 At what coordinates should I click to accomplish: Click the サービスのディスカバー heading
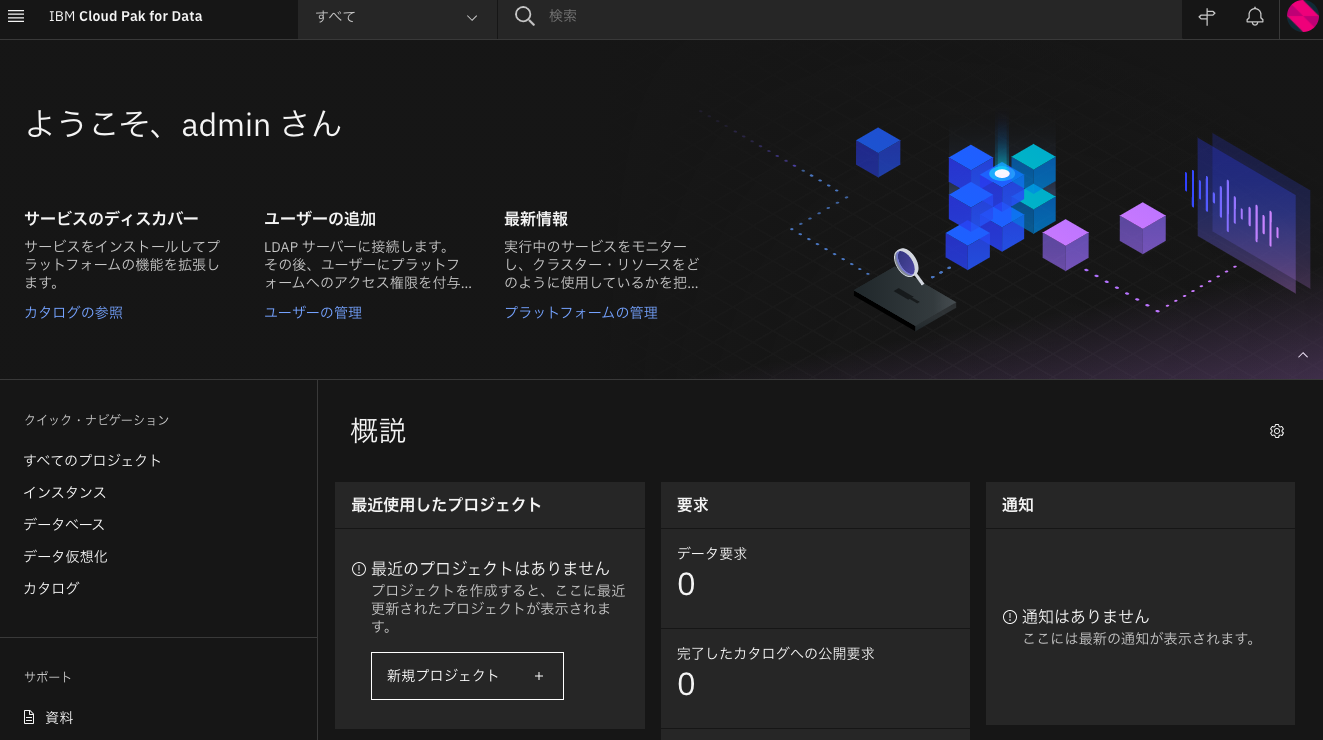click(111, 219)
